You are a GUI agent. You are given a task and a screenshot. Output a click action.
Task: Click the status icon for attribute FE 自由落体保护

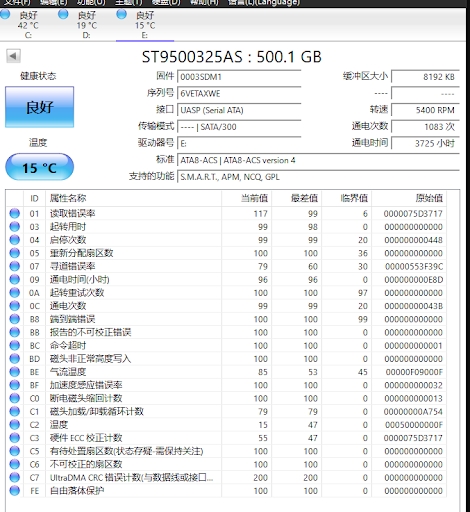pos(15,491)
